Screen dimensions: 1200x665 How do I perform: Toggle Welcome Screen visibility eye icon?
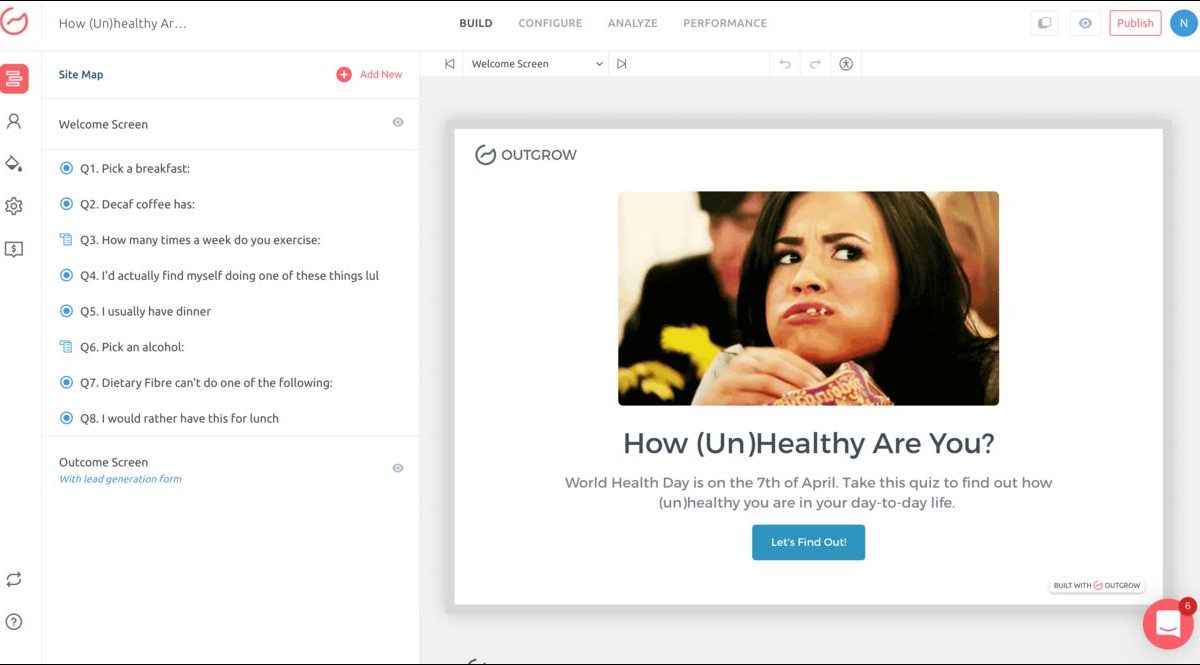[x=398, y=123]
